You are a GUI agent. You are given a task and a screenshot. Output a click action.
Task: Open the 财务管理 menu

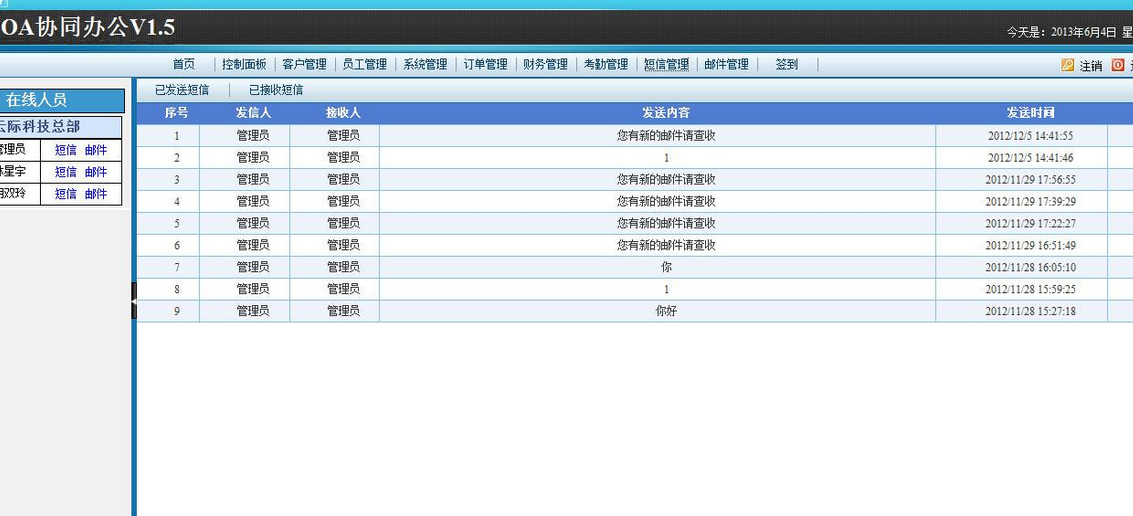click(x=545, y=64)
